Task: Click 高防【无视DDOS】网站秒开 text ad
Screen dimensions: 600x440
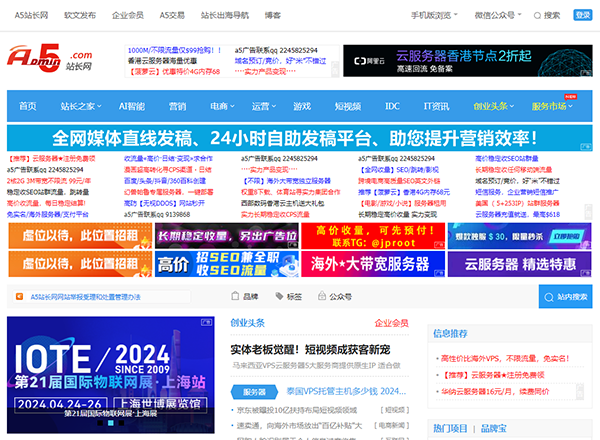Action: pyautogui.click(x=165, y=203)
